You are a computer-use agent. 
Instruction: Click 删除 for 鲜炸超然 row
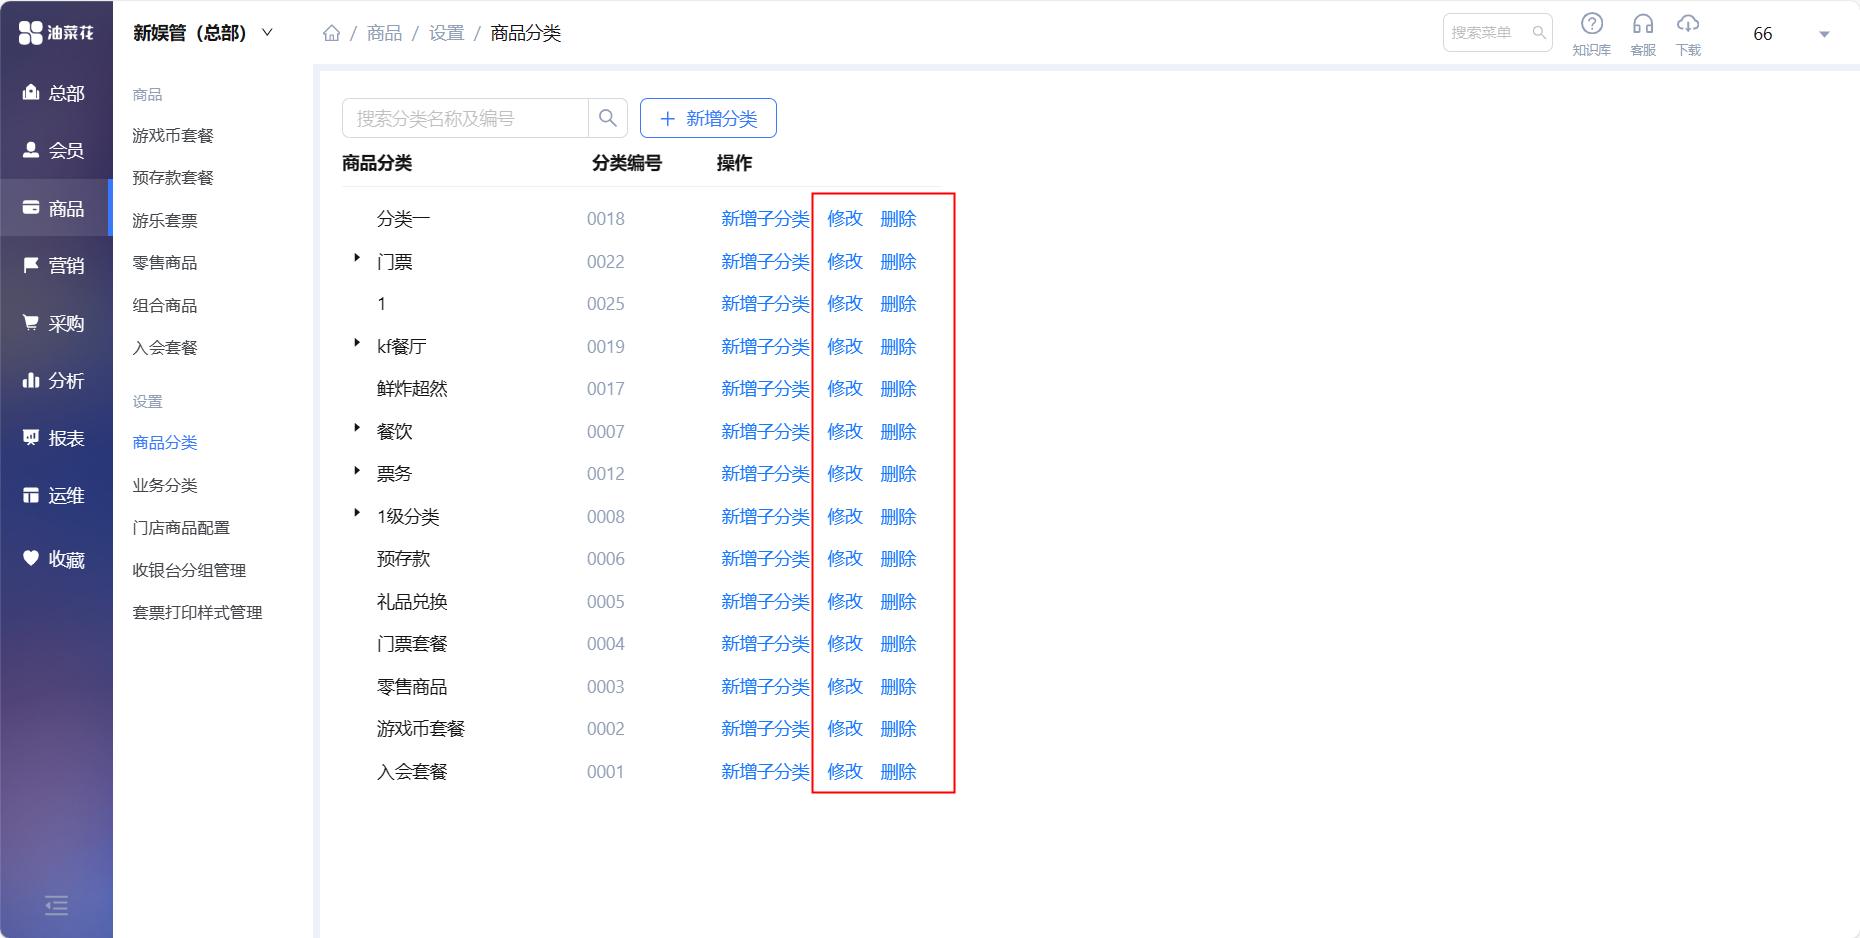[x=898, y=389]
